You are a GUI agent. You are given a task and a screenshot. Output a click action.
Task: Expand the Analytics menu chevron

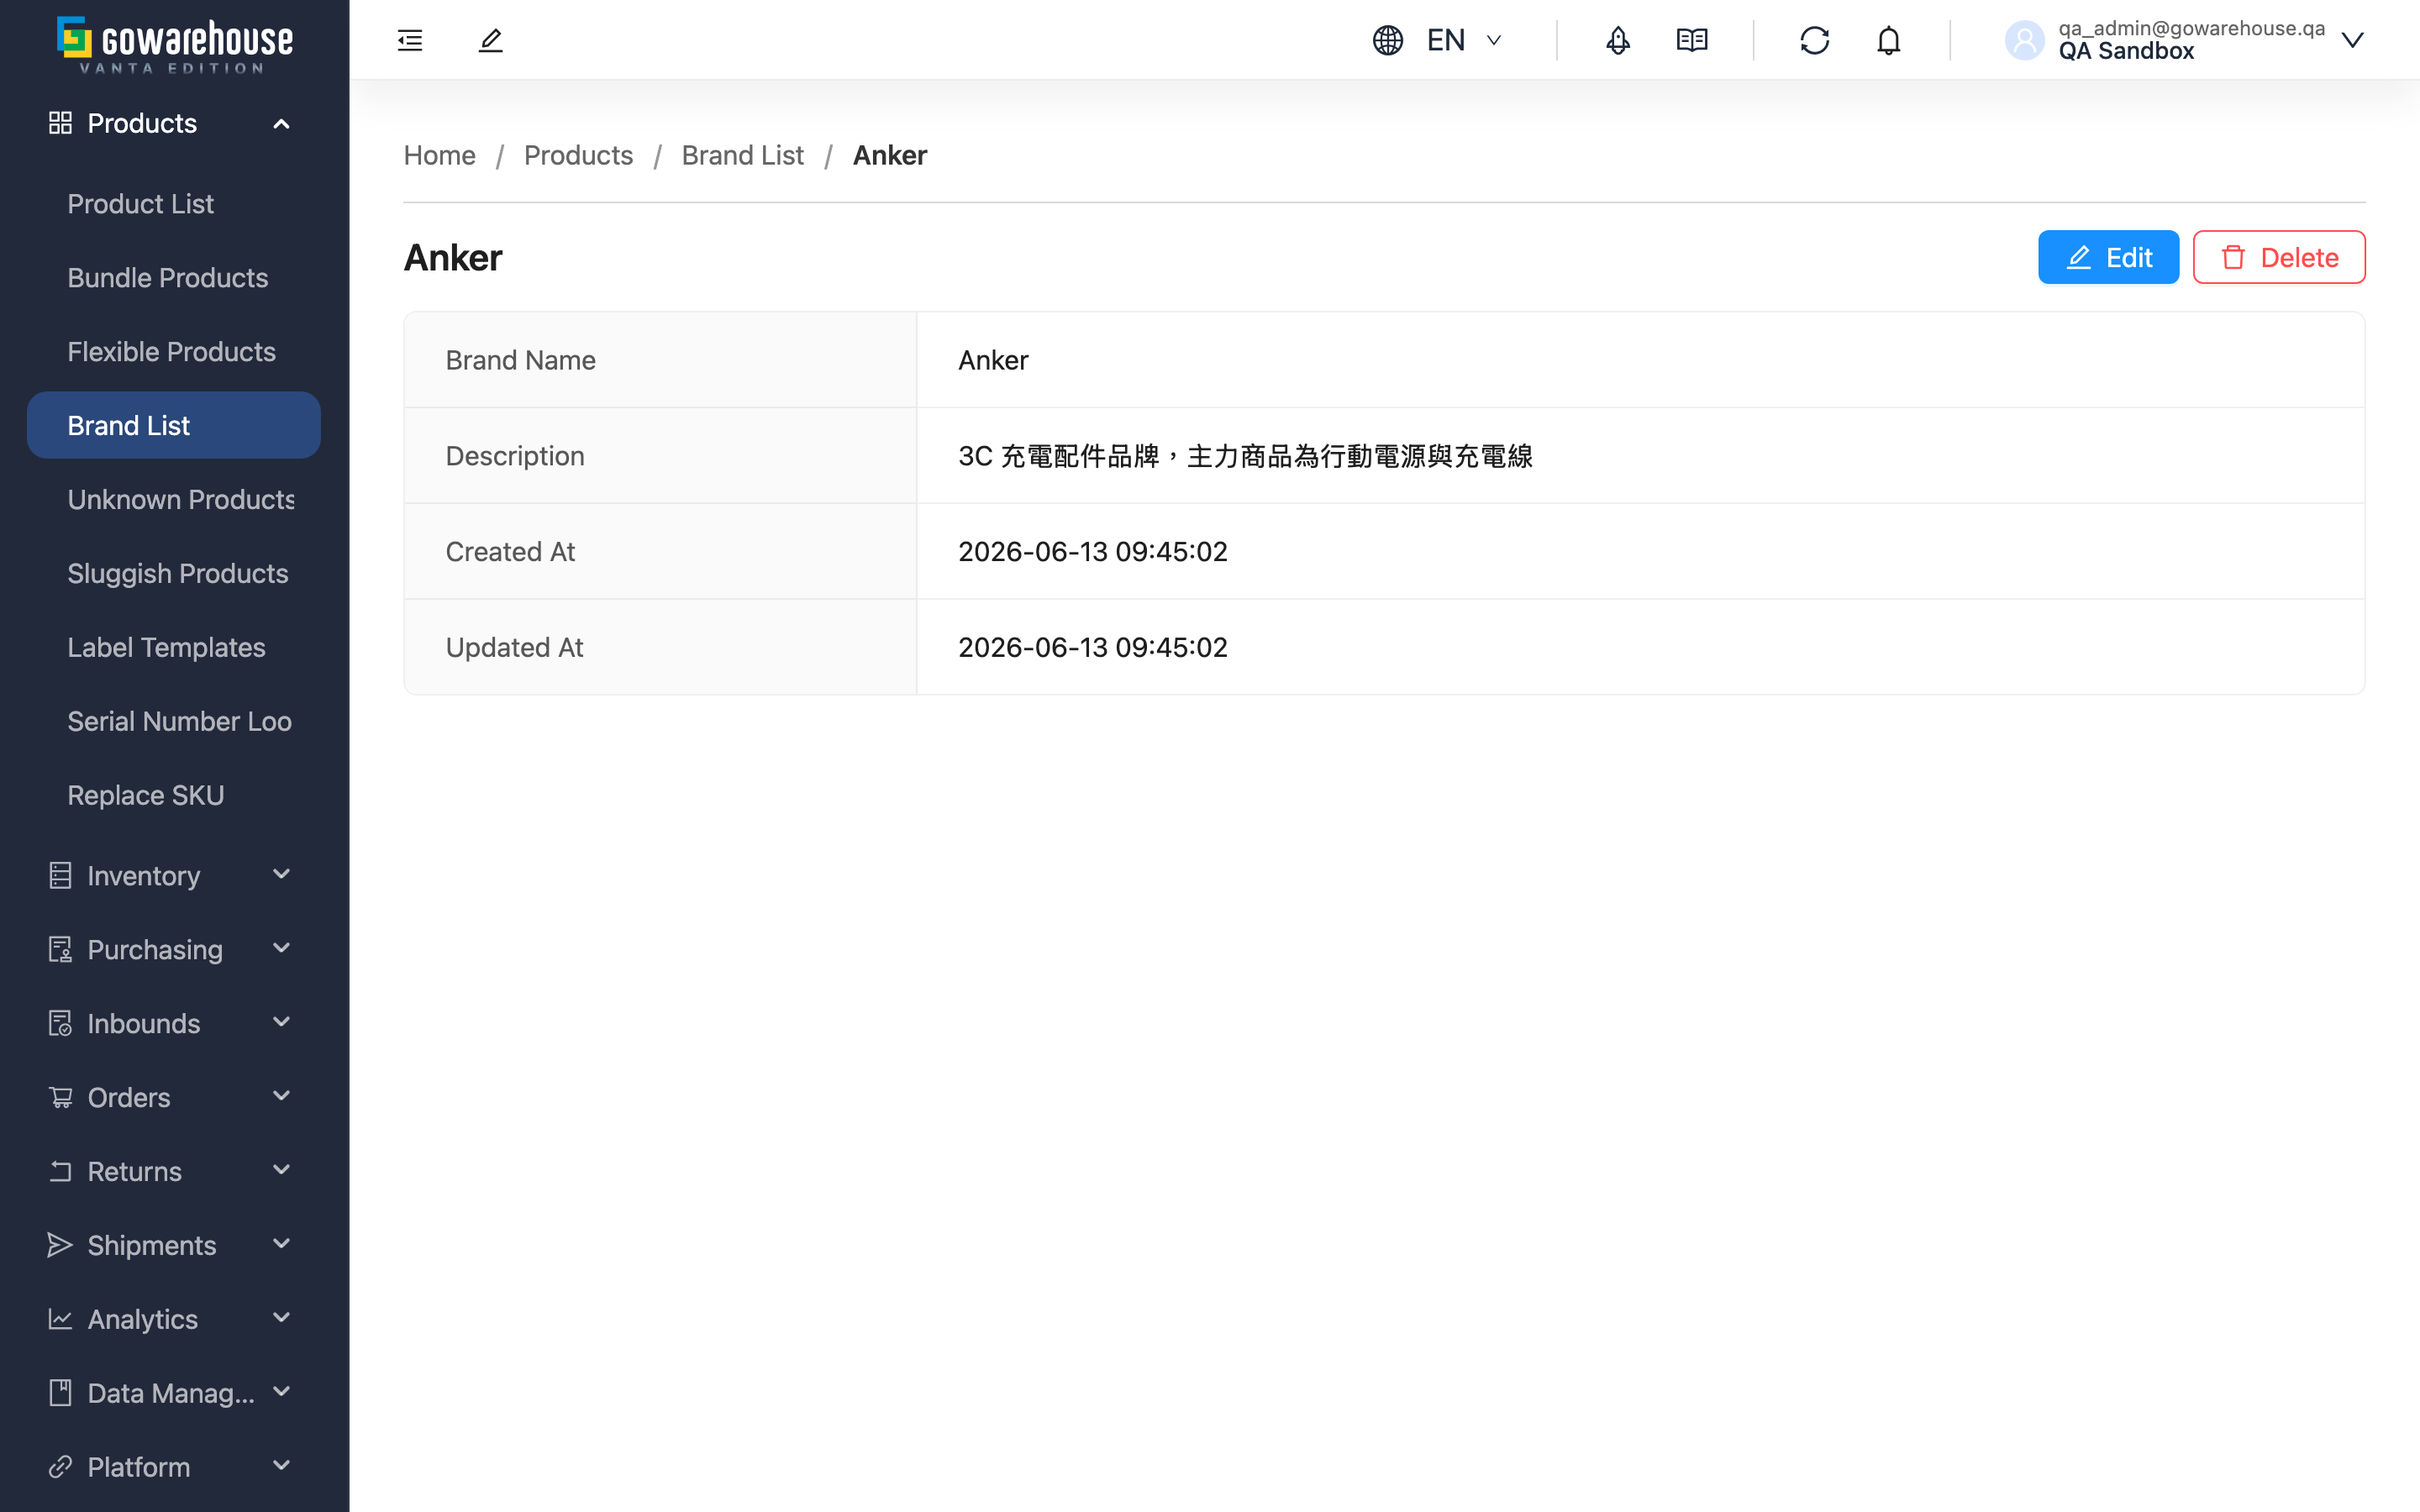point(281,1318)
